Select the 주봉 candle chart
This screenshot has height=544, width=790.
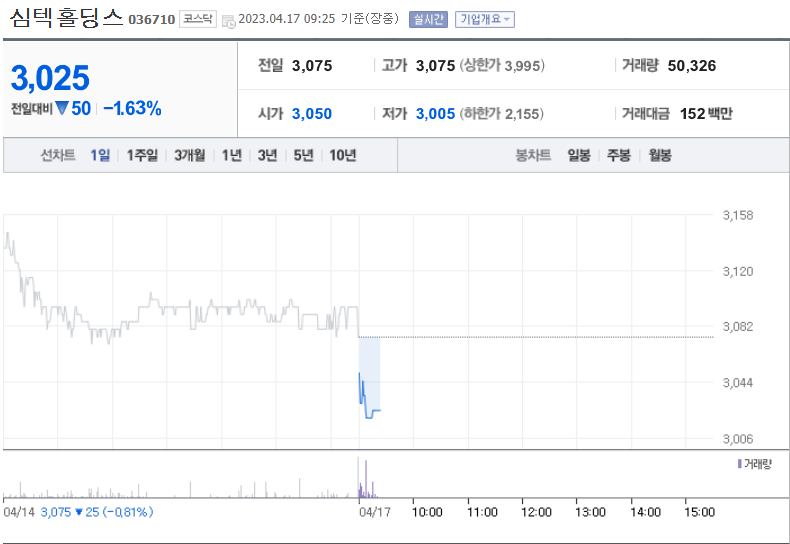[619, 155]
